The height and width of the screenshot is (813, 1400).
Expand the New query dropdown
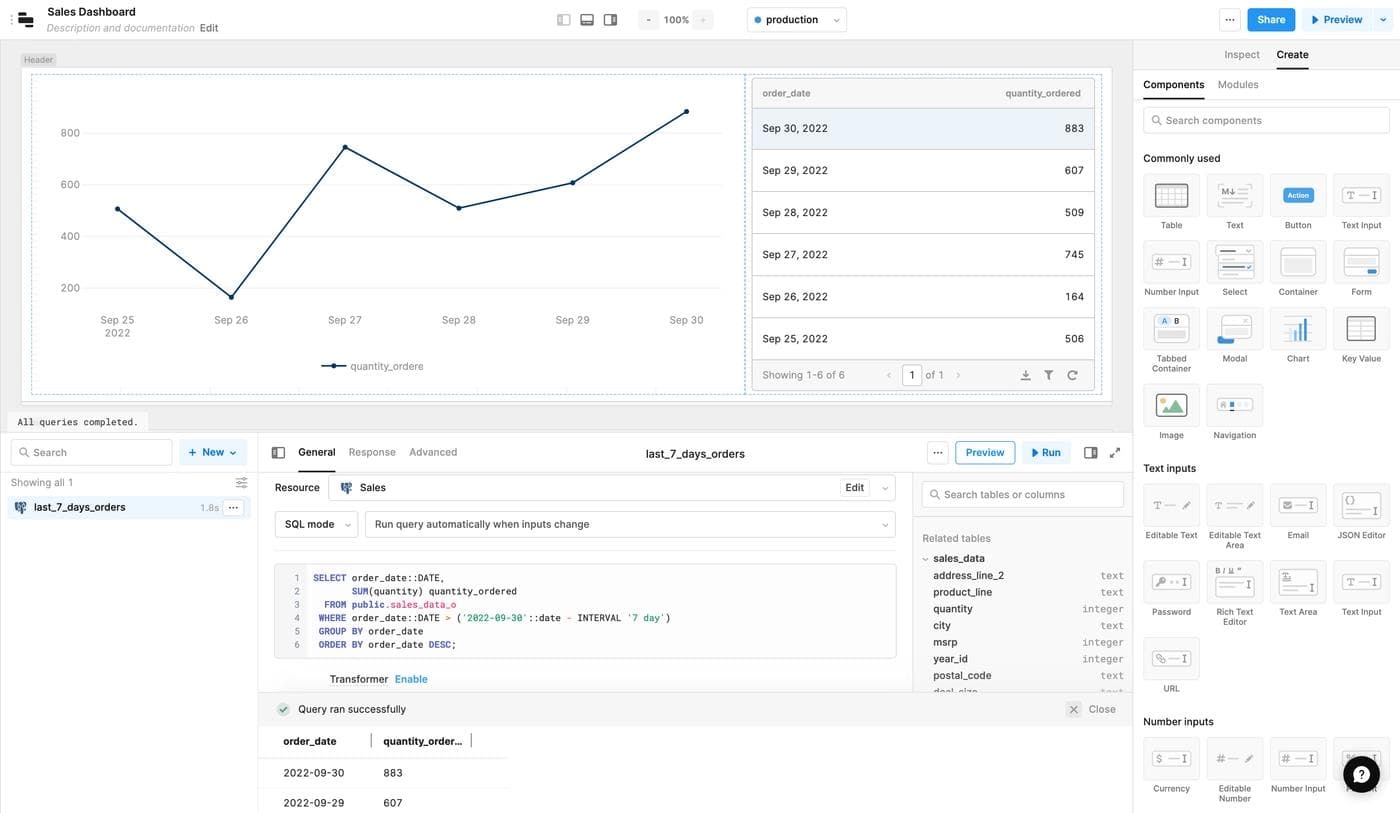213,453
